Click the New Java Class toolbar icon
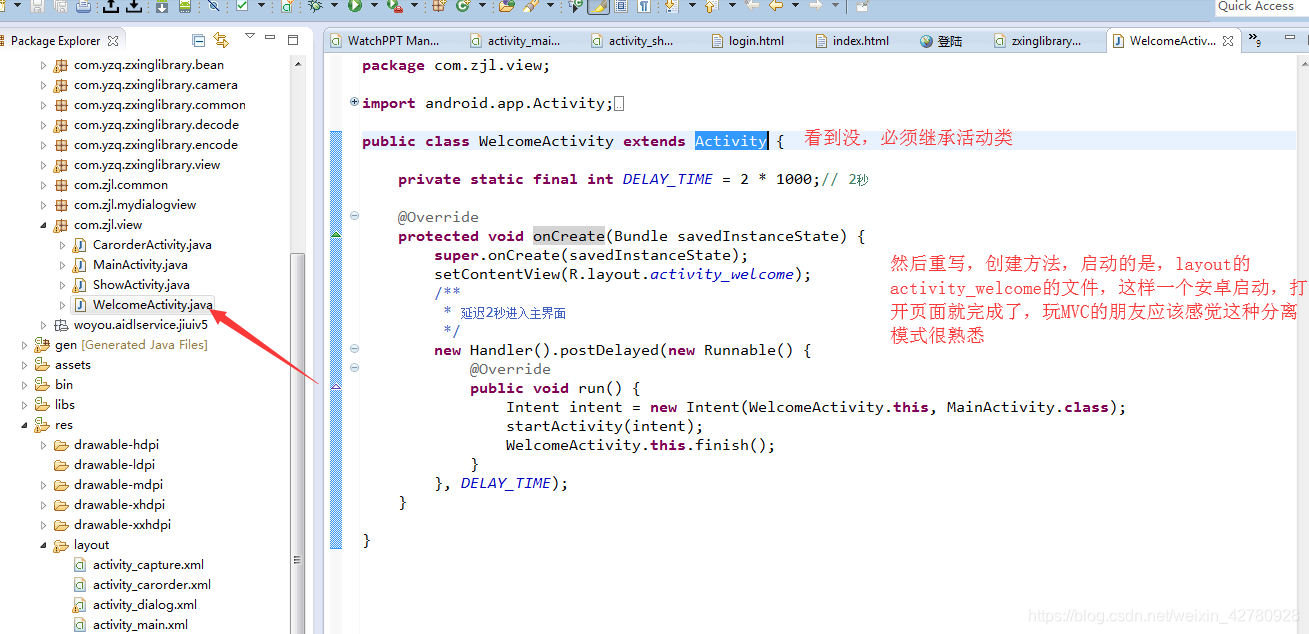 pyautogui.click(x=463, y=6)
